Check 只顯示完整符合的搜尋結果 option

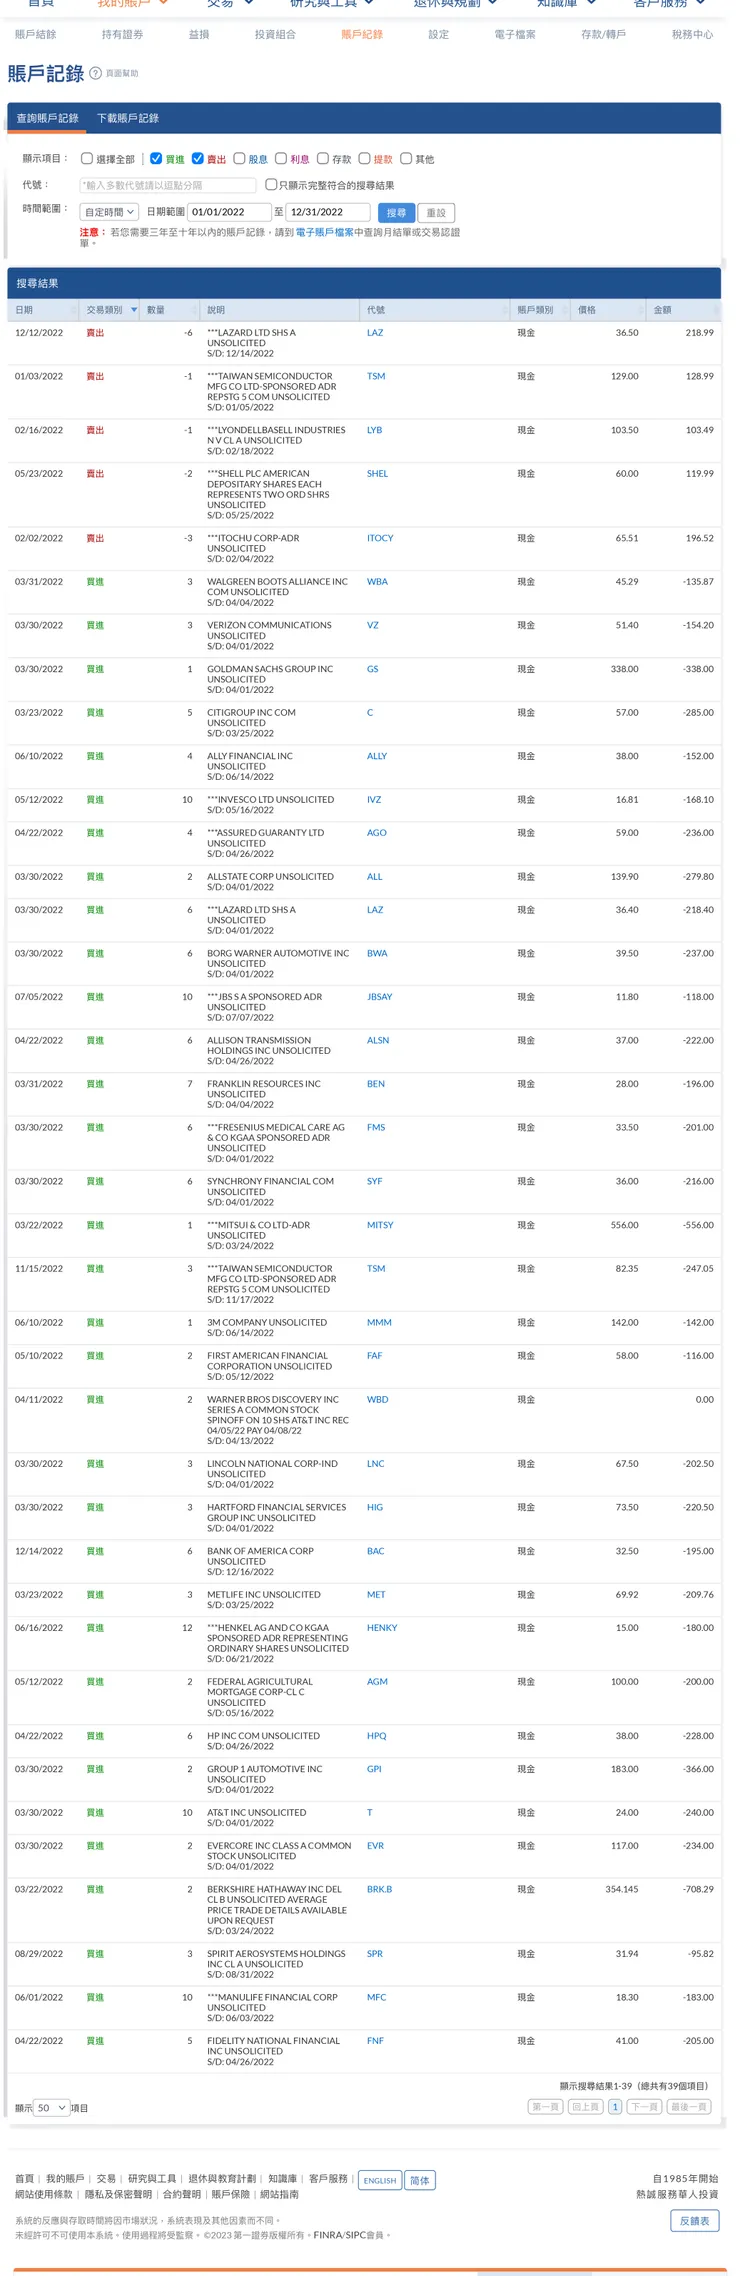pyautogui.click(x=271, y=185)
